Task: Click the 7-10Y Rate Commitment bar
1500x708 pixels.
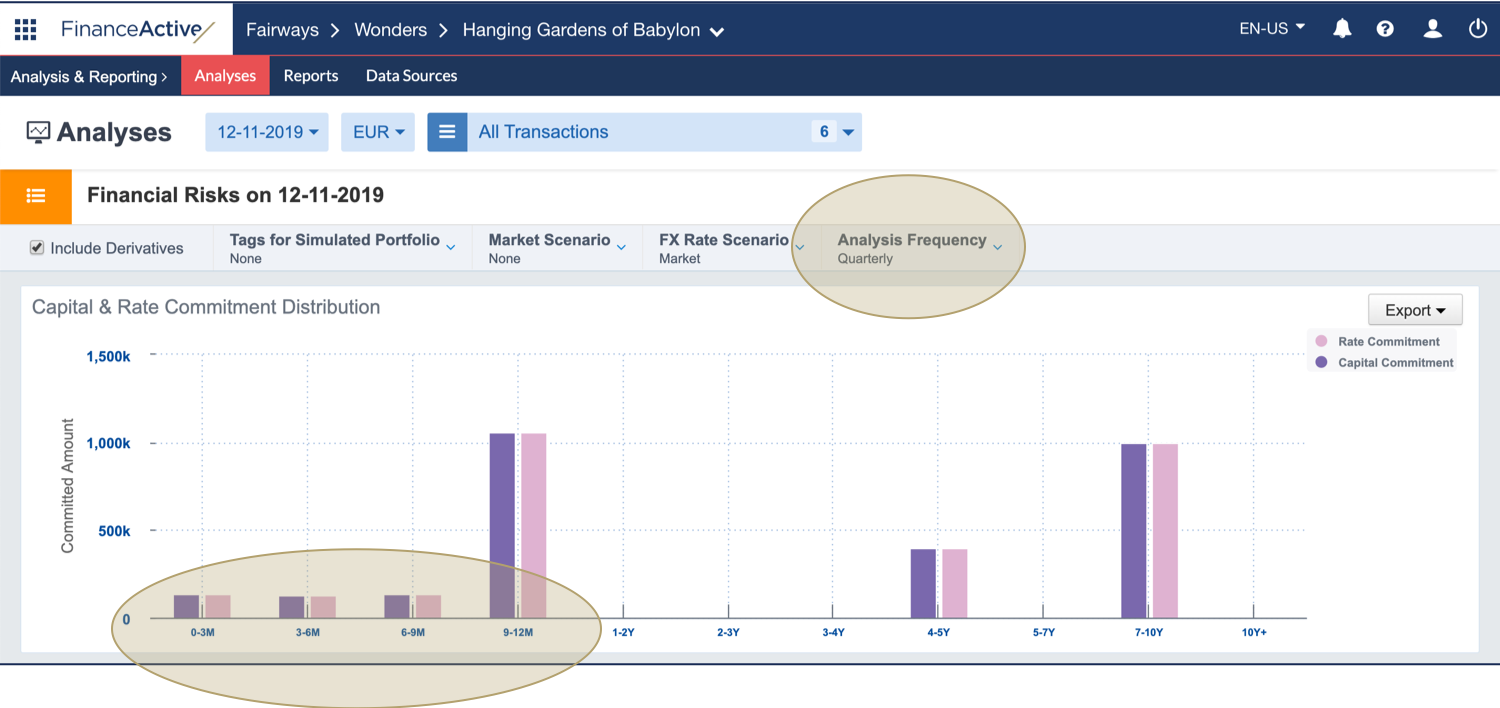Action: coord(1165,531)
